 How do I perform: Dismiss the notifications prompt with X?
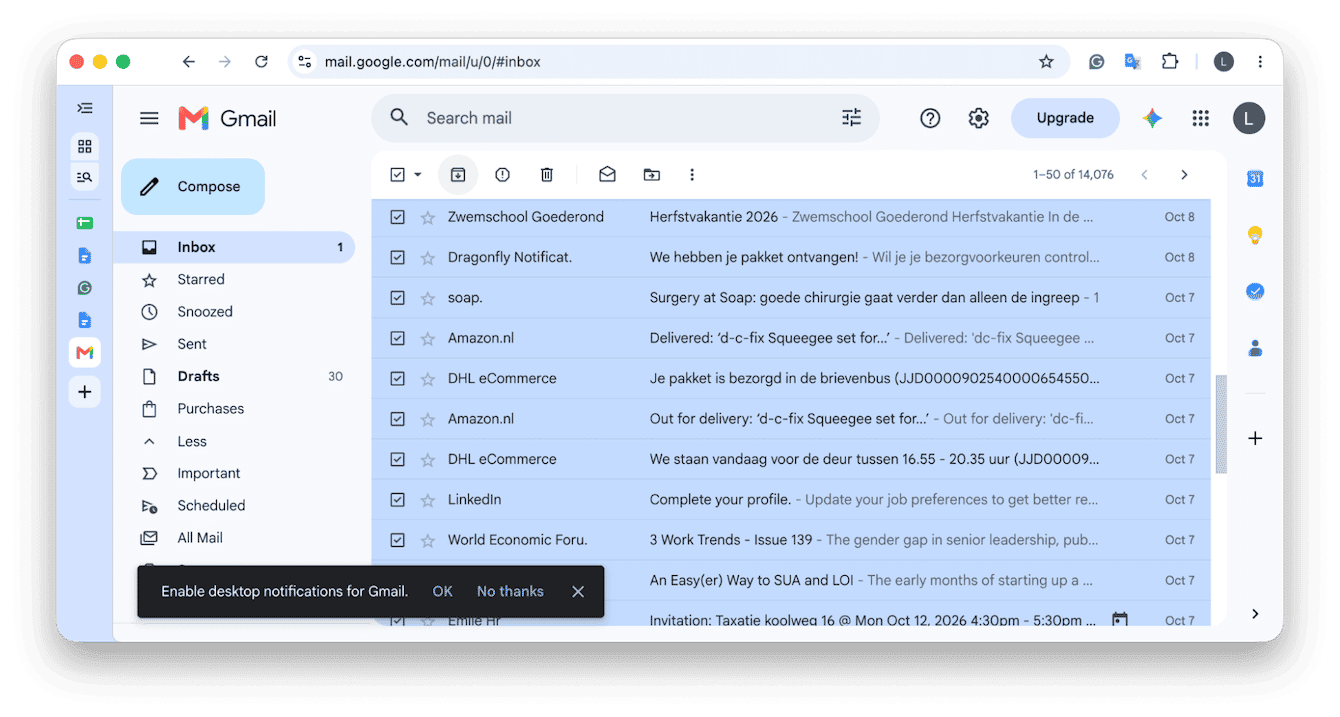578,591
